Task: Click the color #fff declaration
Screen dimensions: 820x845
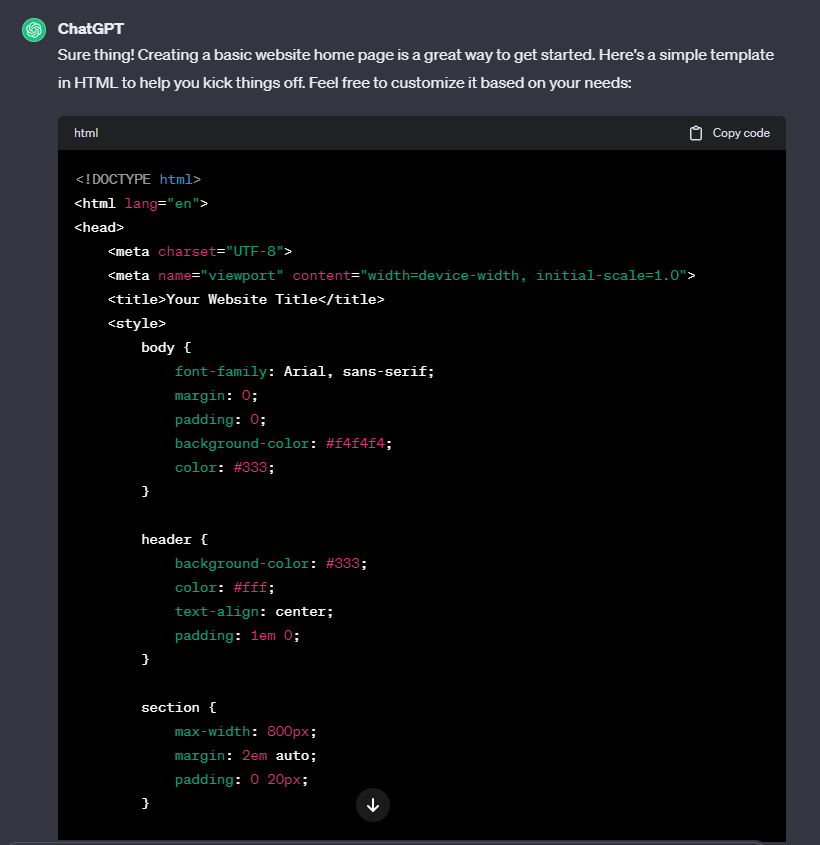Action: coord(220,587)
